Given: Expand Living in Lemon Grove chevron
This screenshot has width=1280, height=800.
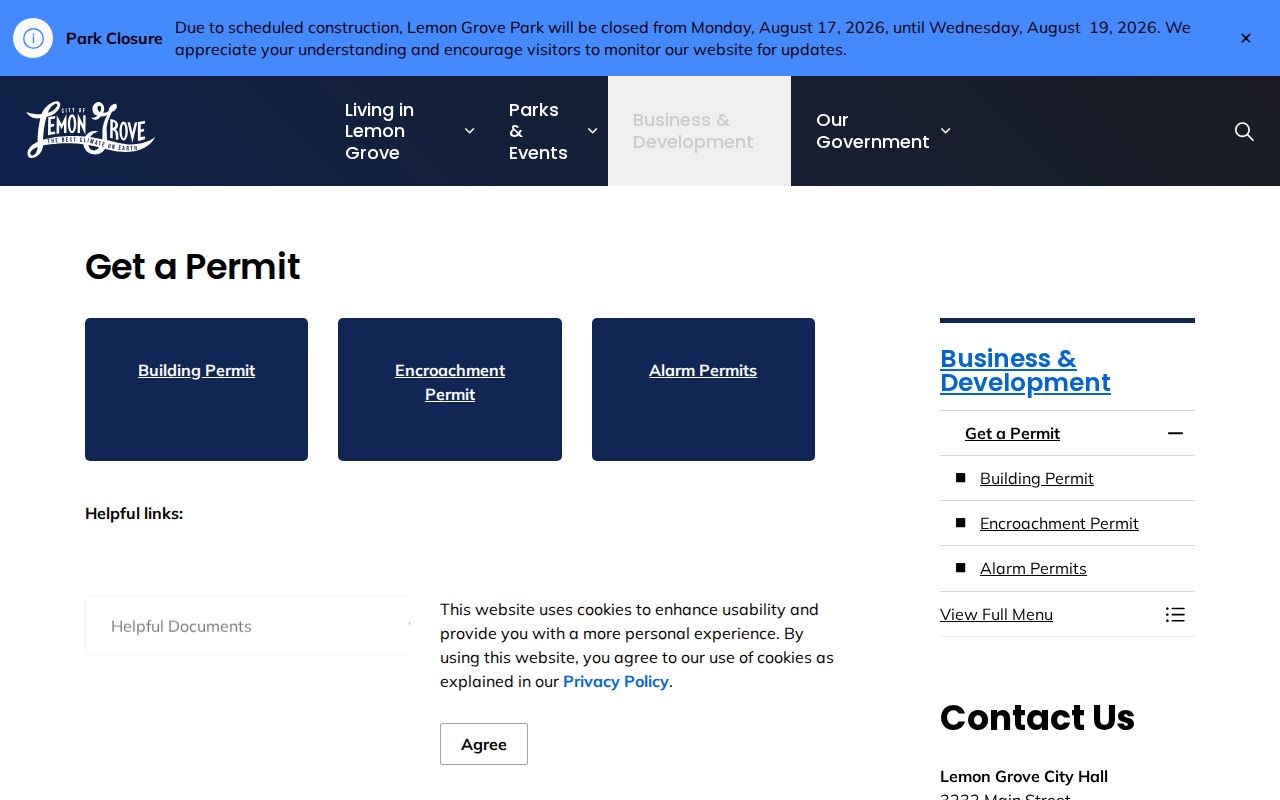Looking at the screenshot, I should tap(469, 131).
